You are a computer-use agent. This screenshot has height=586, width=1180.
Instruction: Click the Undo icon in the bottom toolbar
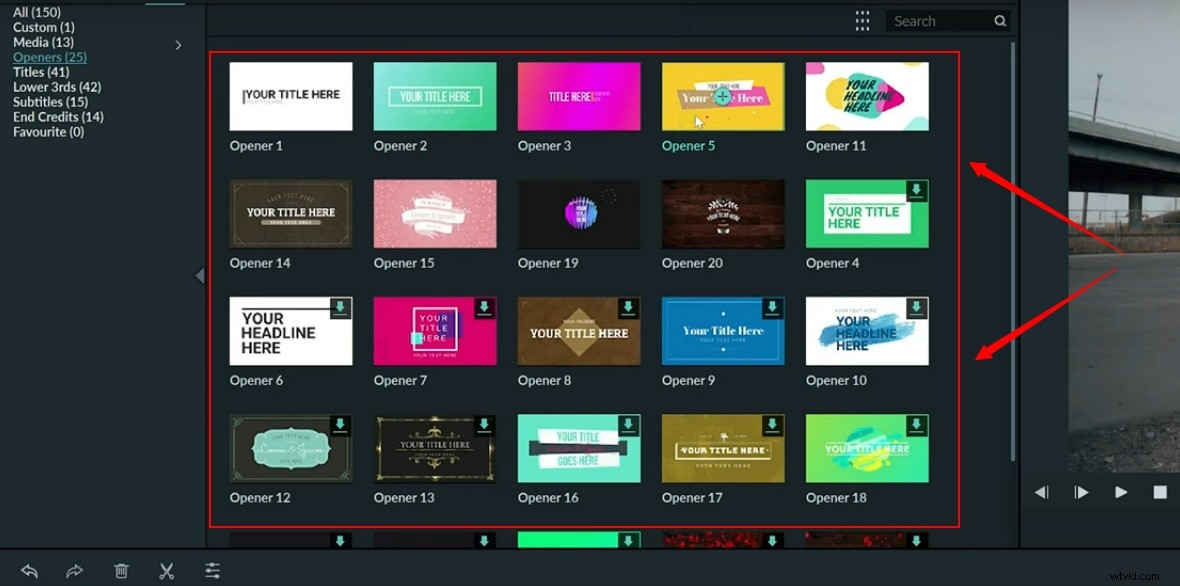(x=29, y=570)
